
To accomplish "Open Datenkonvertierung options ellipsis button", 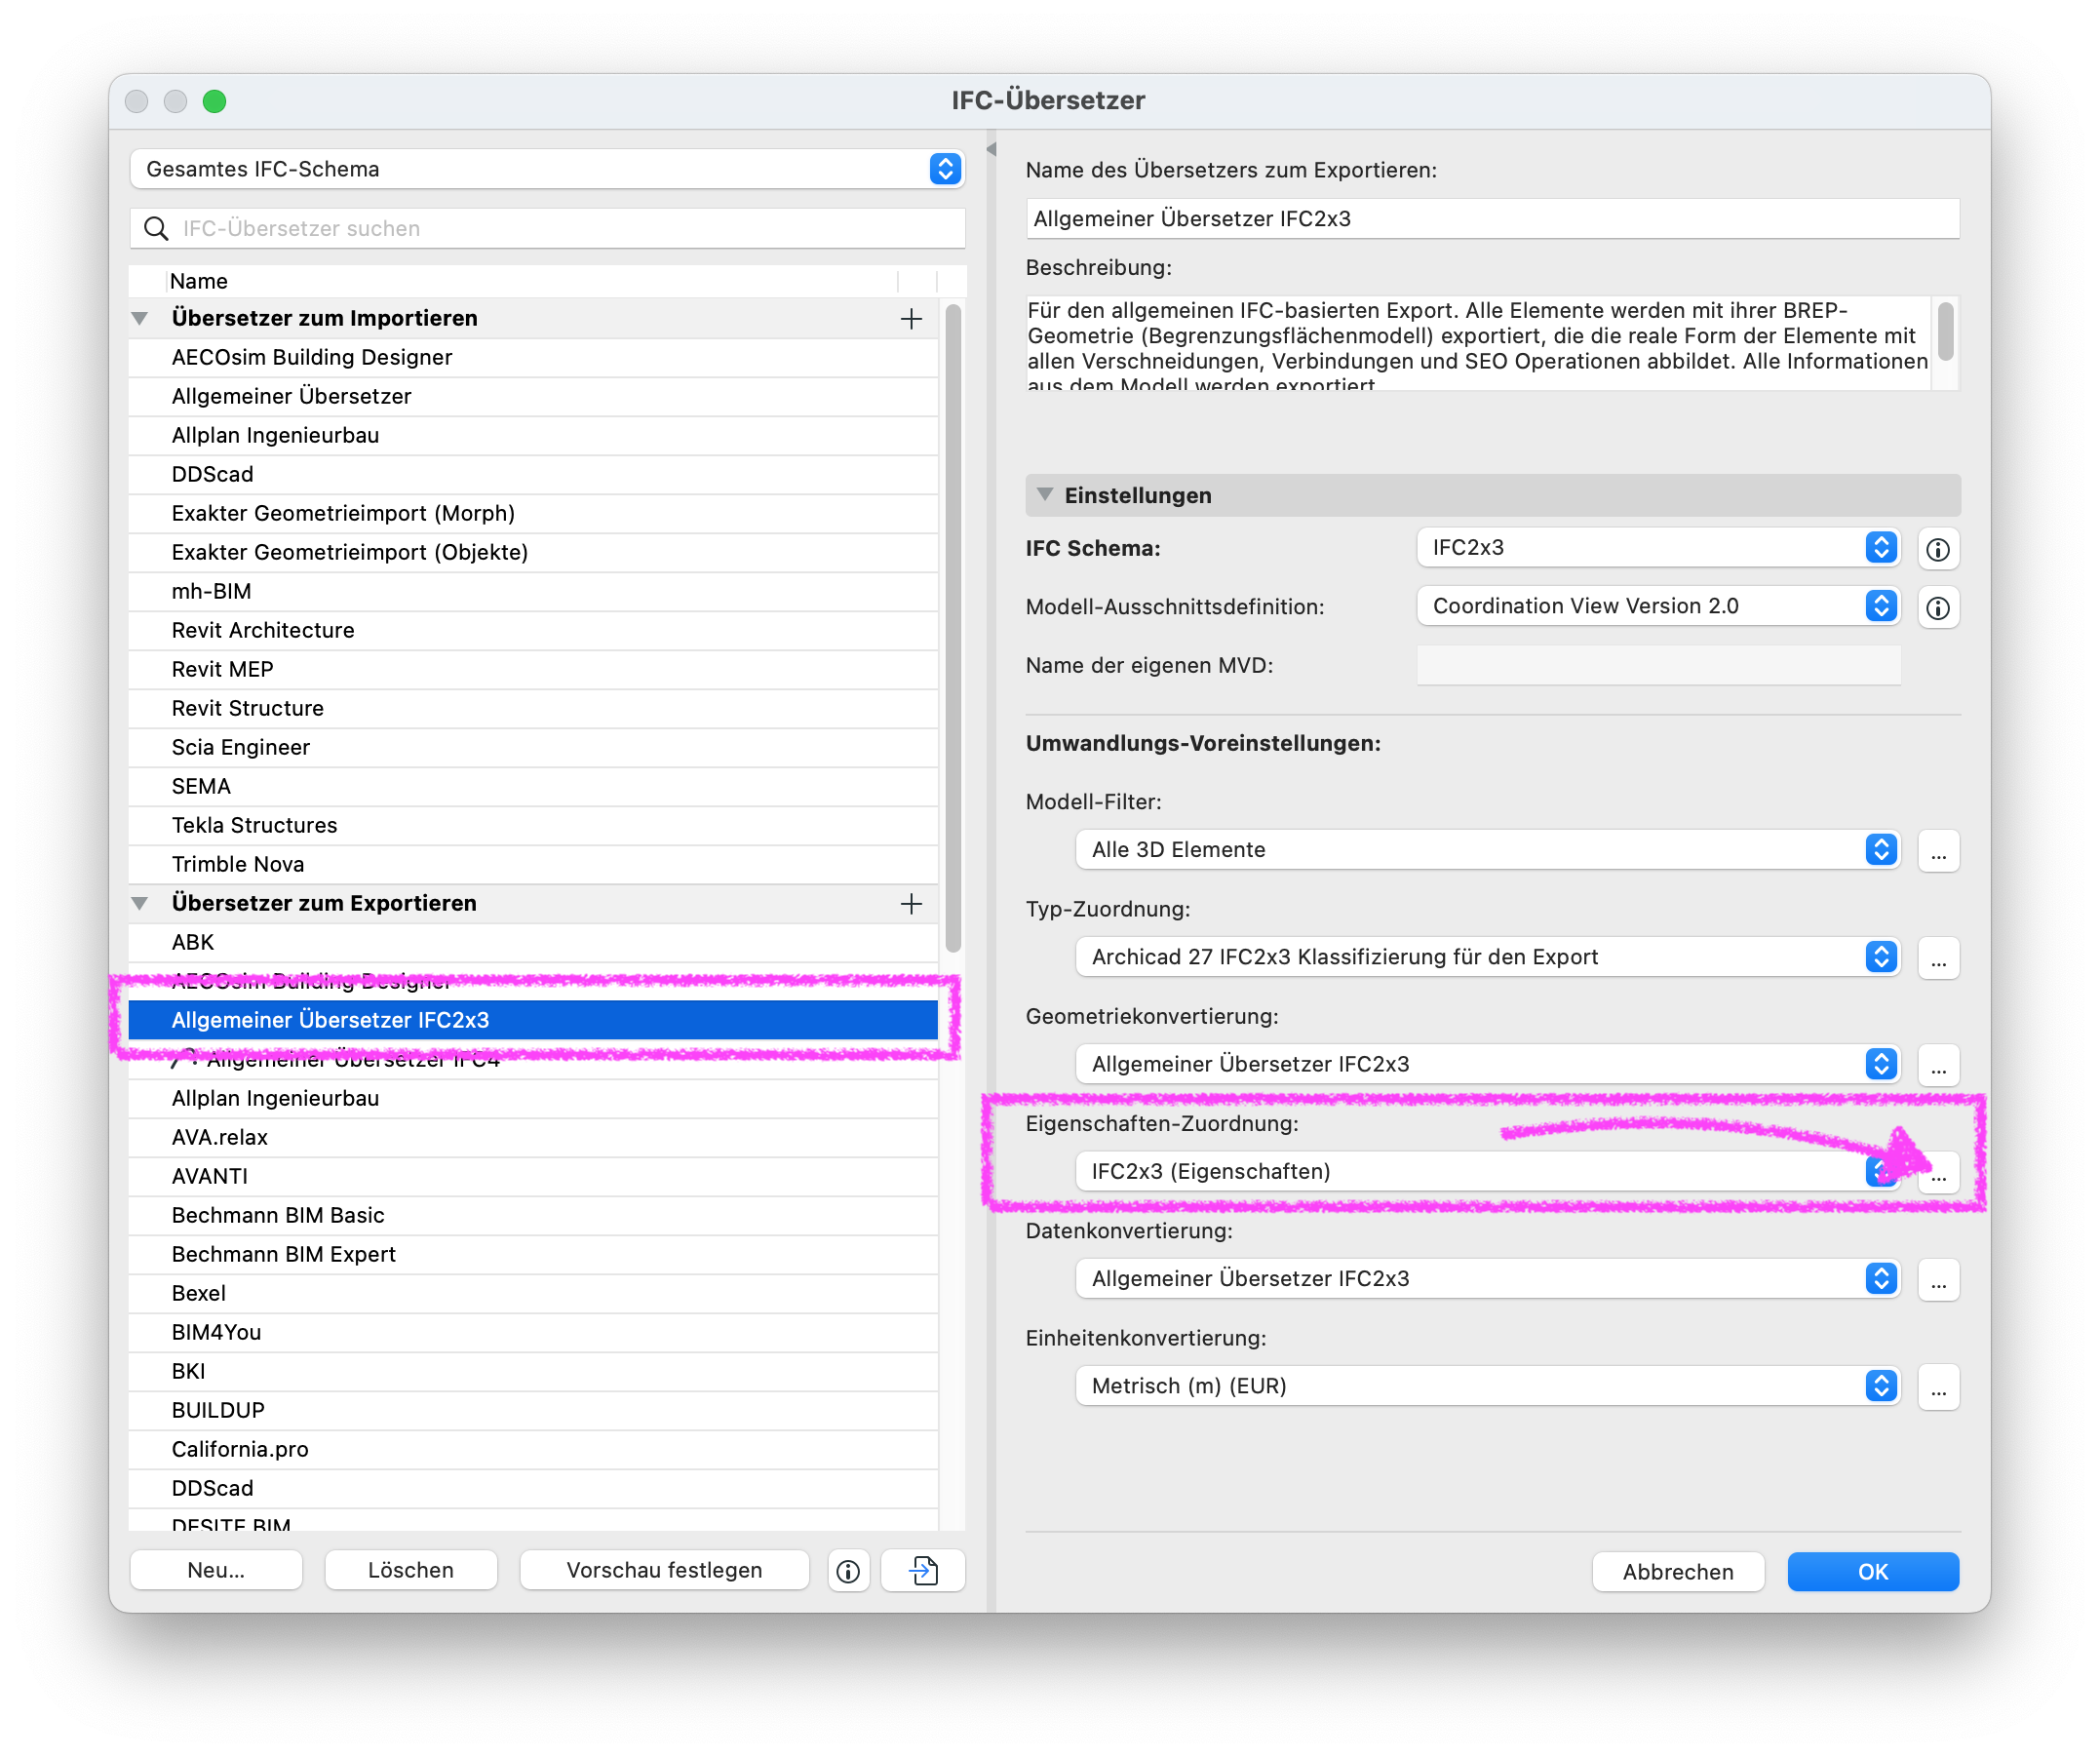I will tap(1938, 1280).
